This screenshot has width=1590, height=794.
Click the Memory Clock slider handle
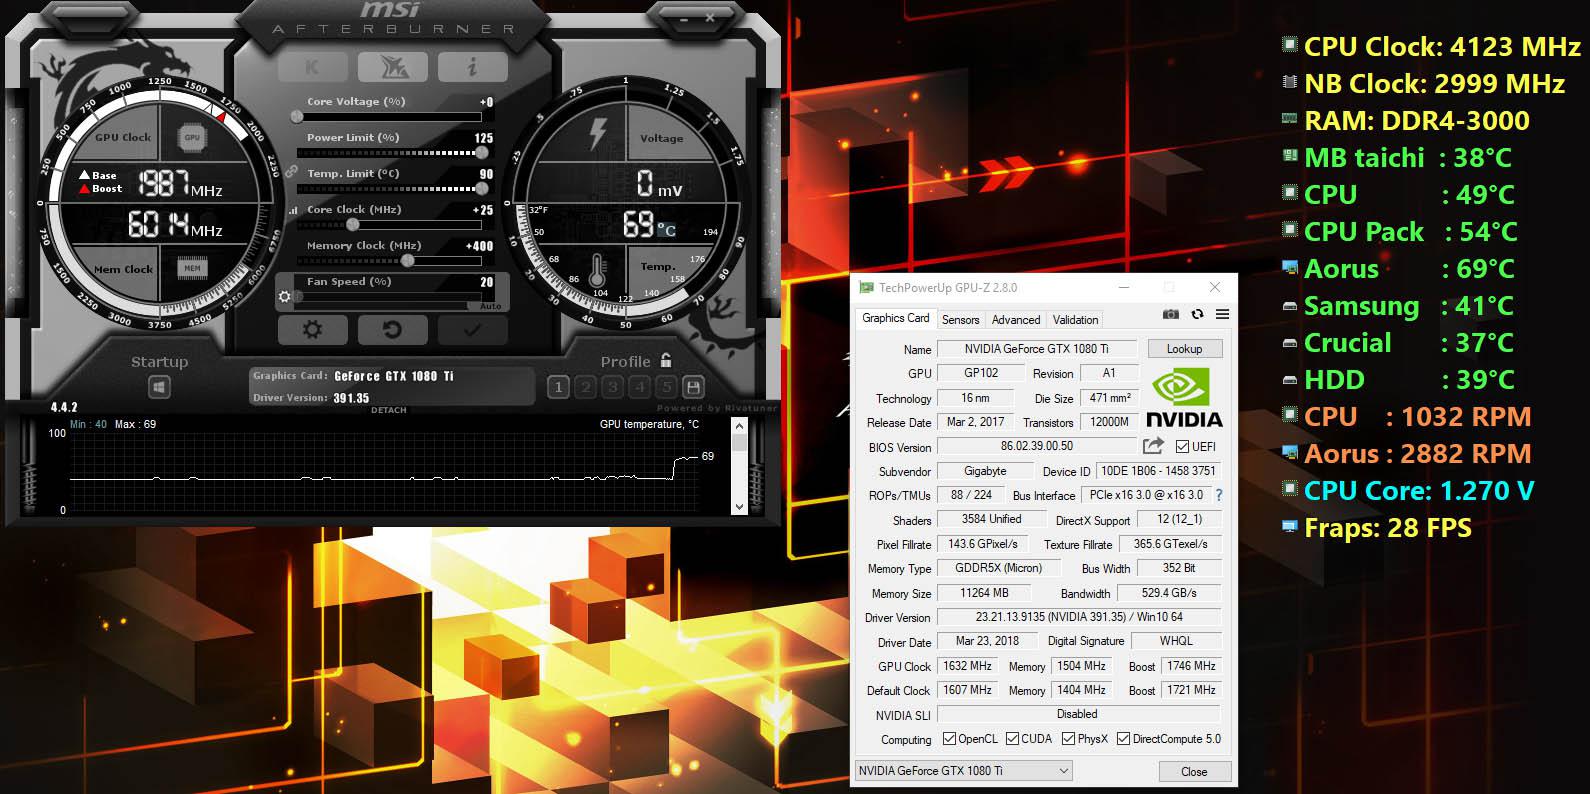(x=408, y=261)
